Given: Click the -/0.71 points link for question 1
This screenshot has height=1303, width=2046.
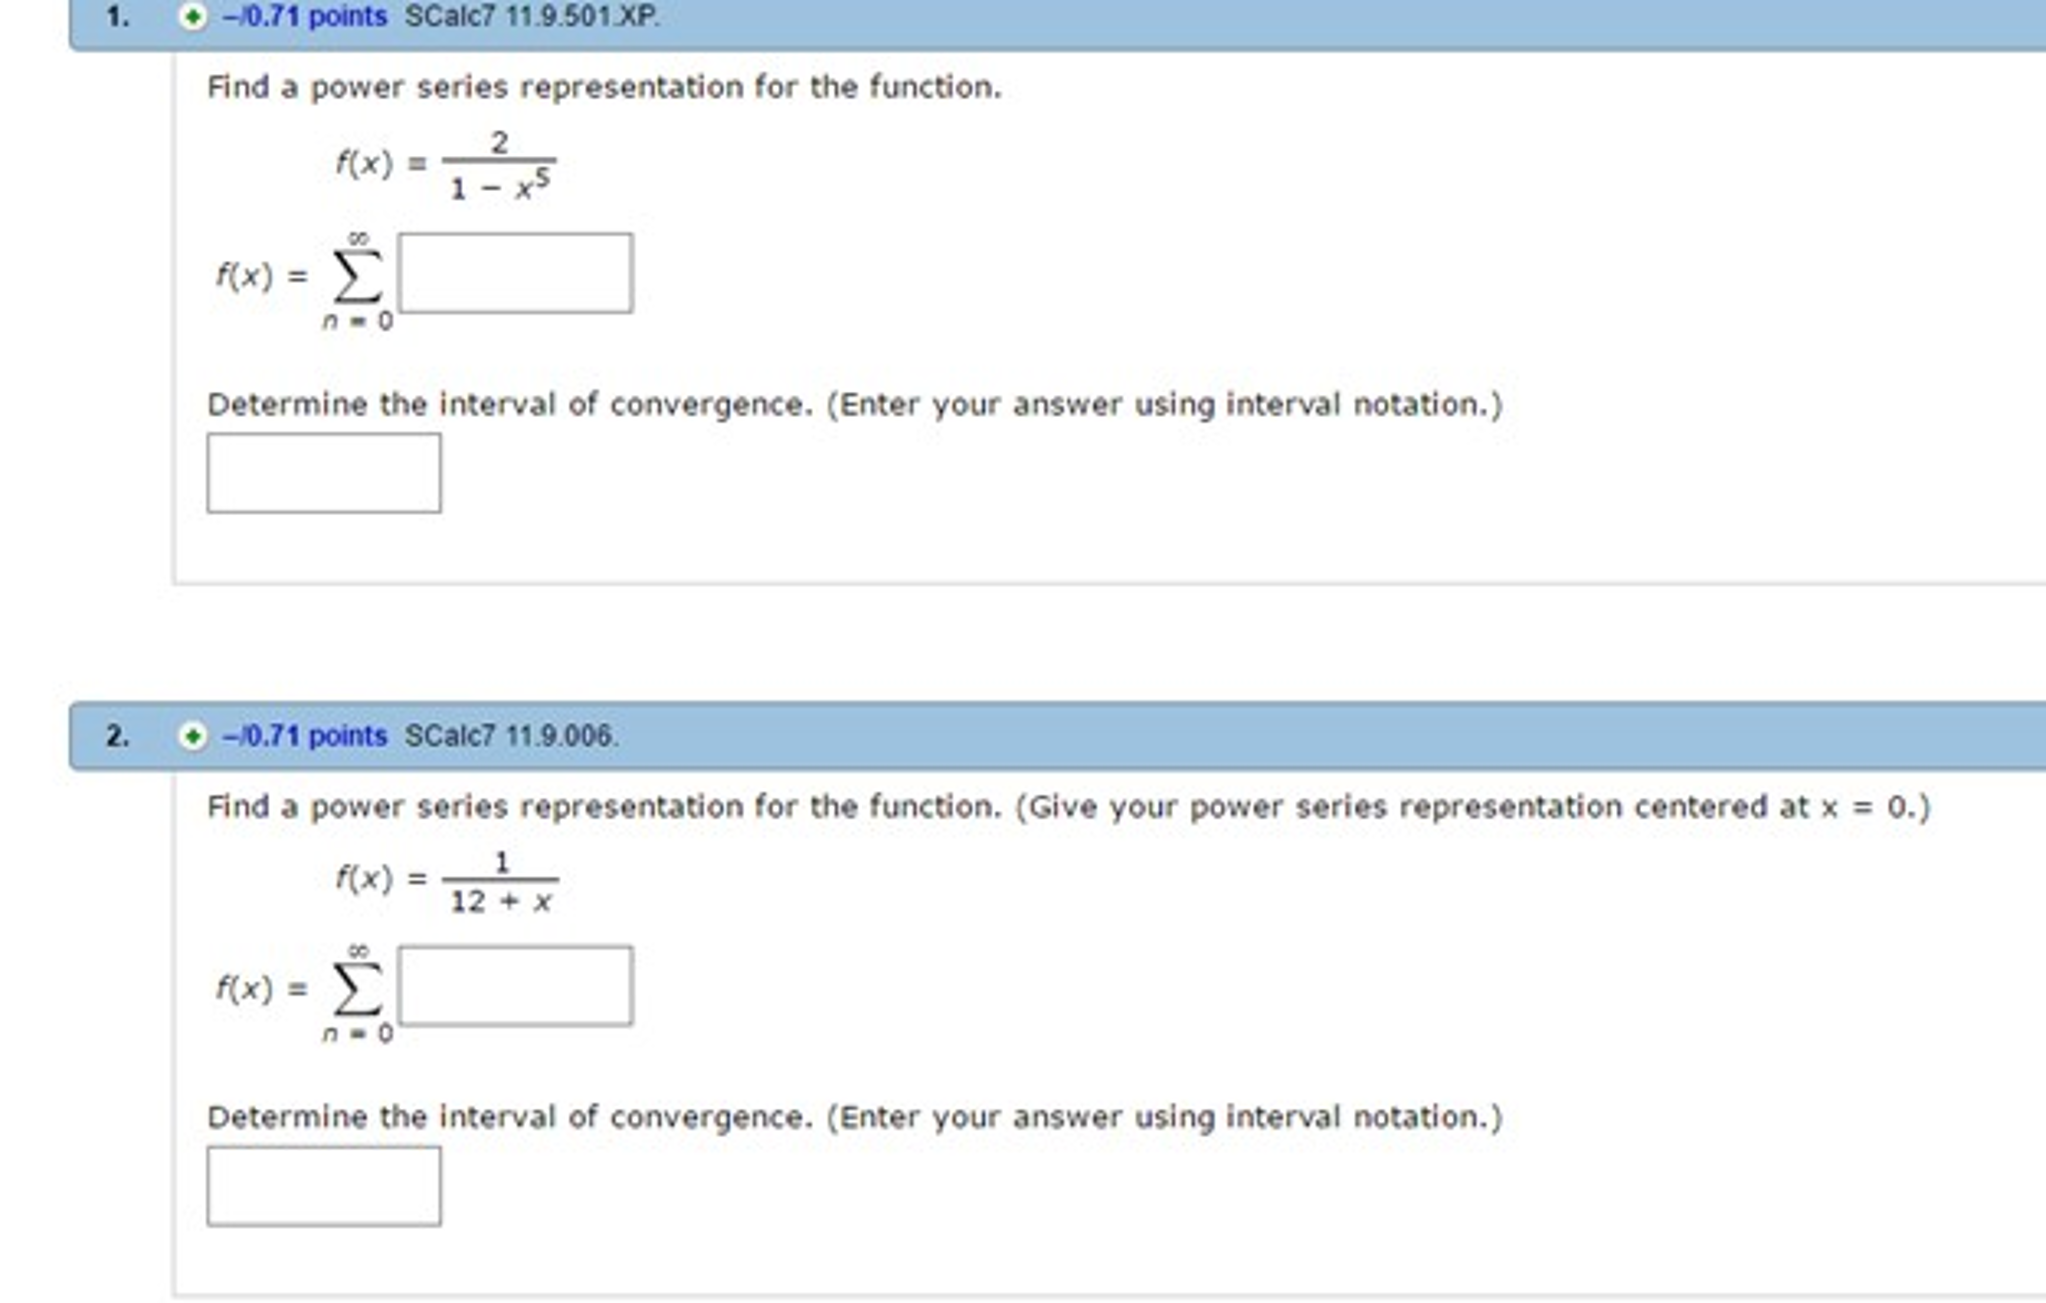Looking at the screenshot, I should tap(300, 16).
